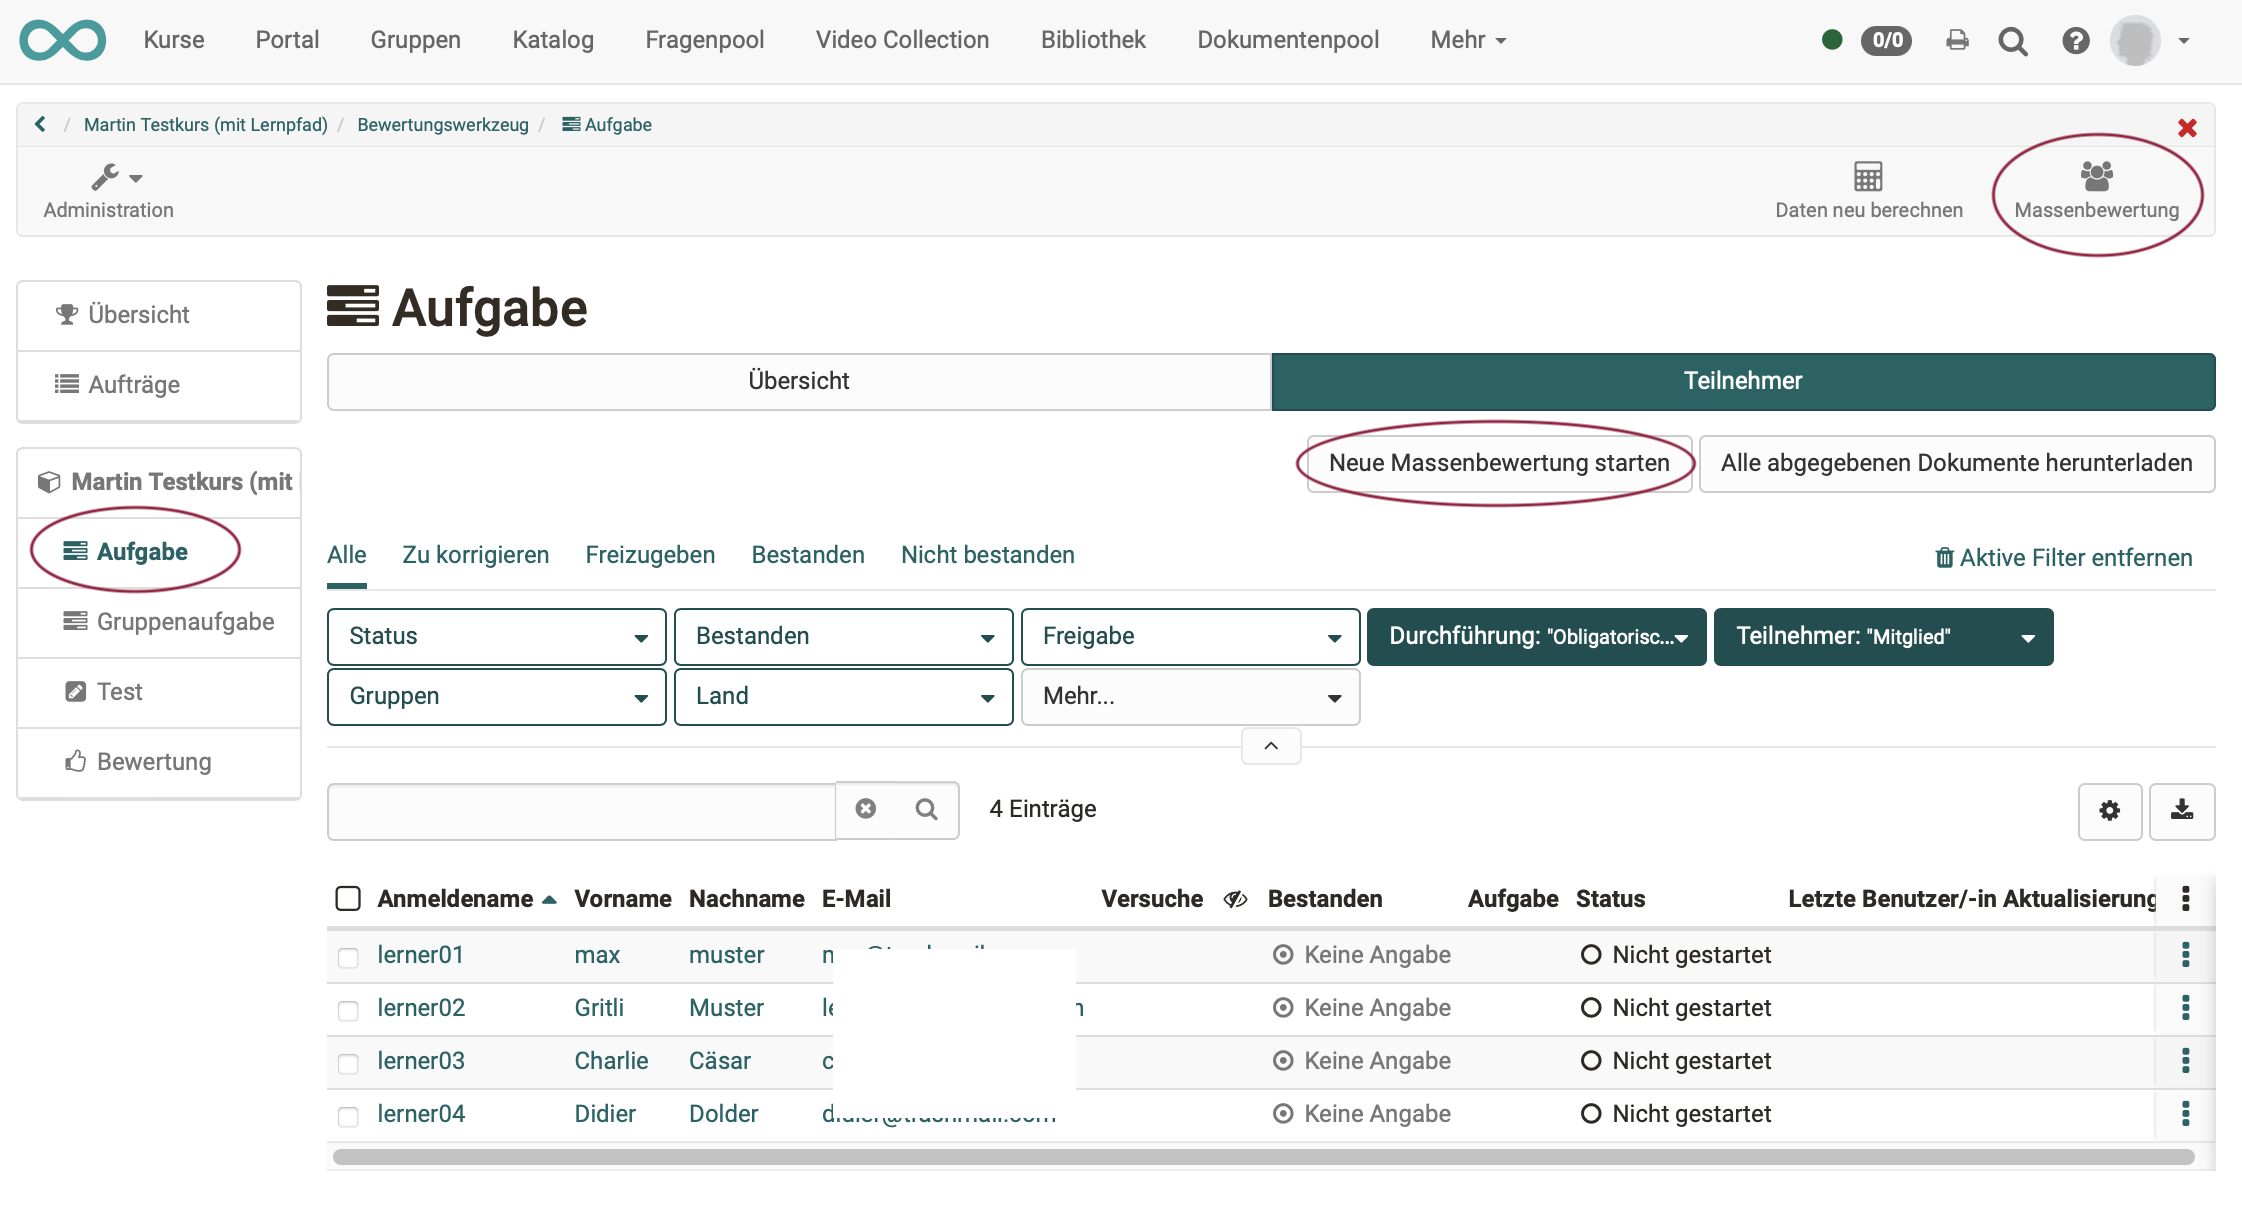This screenshot has width=2242, height=1210.
Task: Select Aufgabe node in course tree
Action: pos(159,552)
